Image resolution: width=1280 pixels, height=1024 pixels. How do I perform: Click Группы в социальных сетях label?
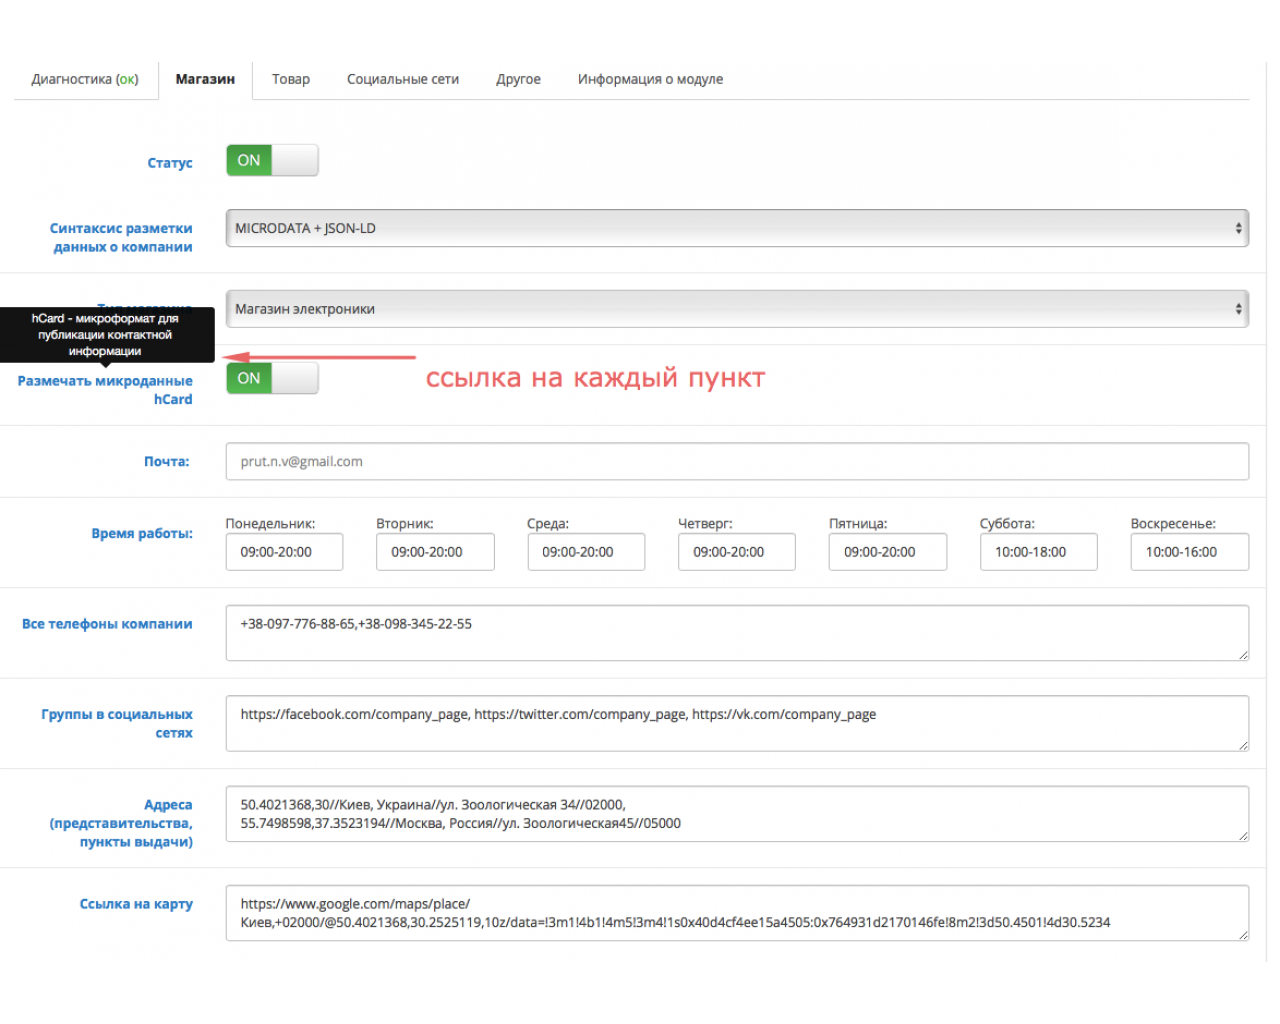point(117,723)
